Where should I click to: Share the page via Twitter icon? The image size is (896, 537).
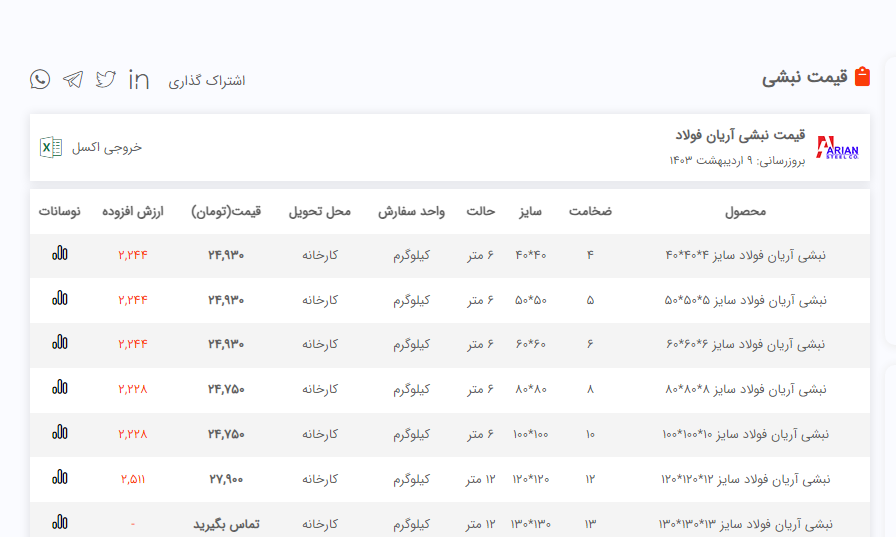tap(106, 80)
